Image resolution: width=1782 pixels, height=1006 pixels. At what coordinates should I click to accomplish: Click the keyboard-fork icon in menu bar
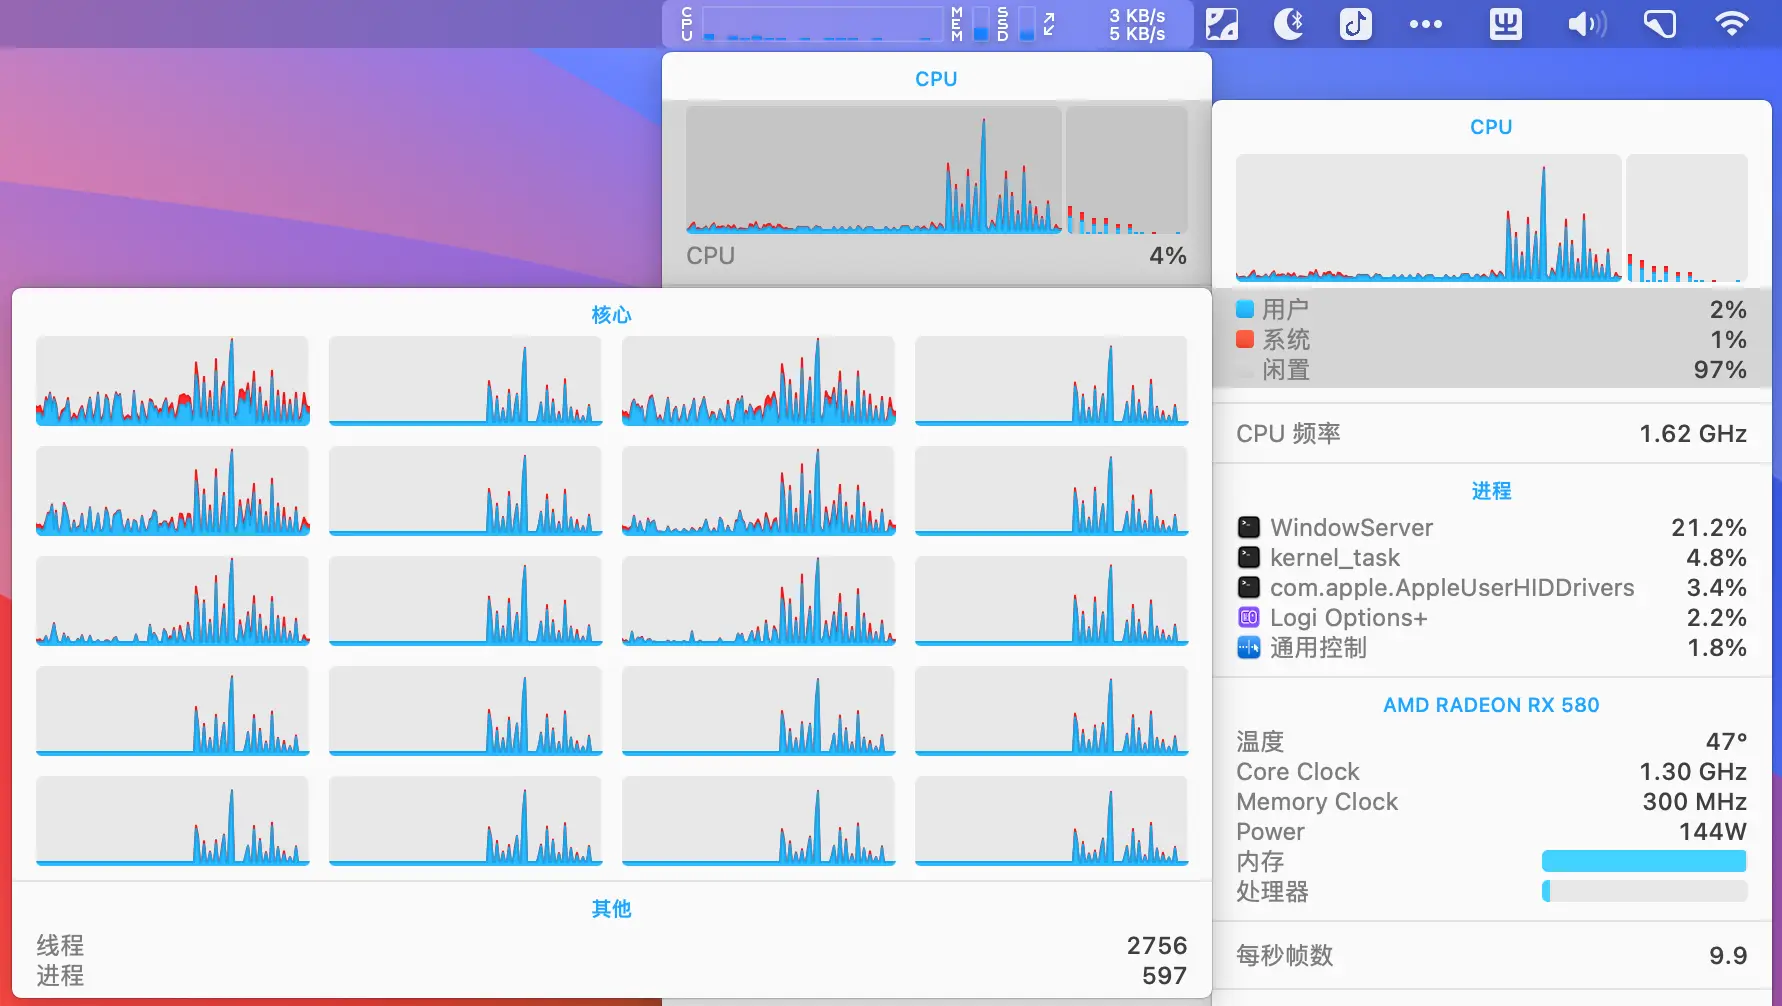1505,24
